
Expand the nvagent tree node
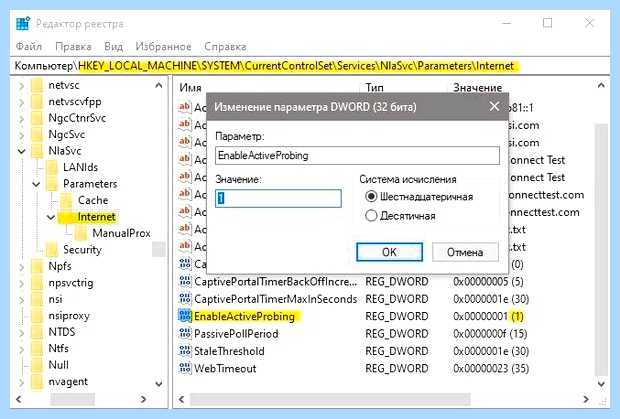coord(22,382)
